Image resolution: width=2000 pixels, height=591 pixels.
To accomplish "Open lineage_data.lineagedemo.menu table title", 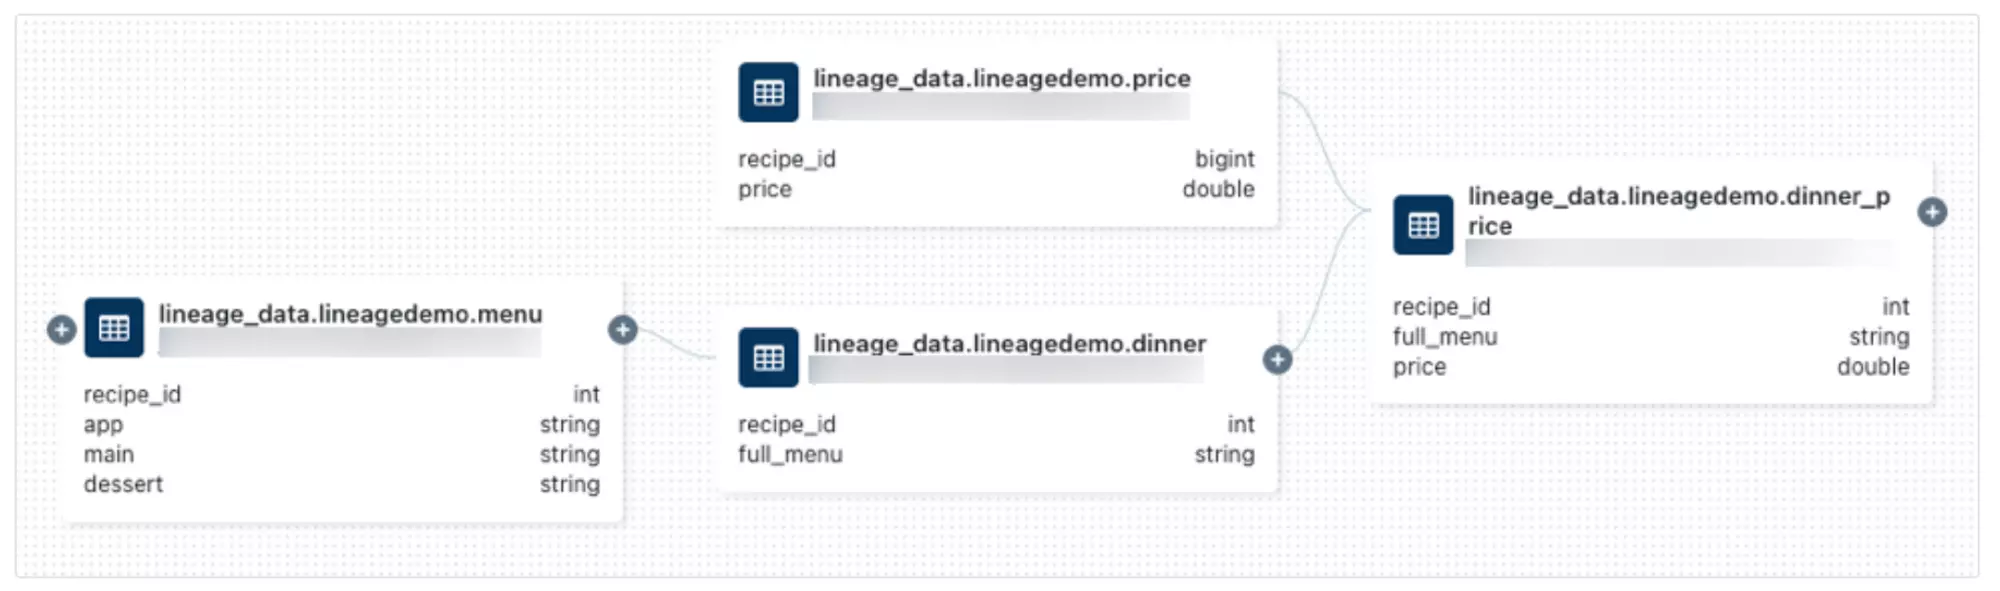I will (350, 314).
